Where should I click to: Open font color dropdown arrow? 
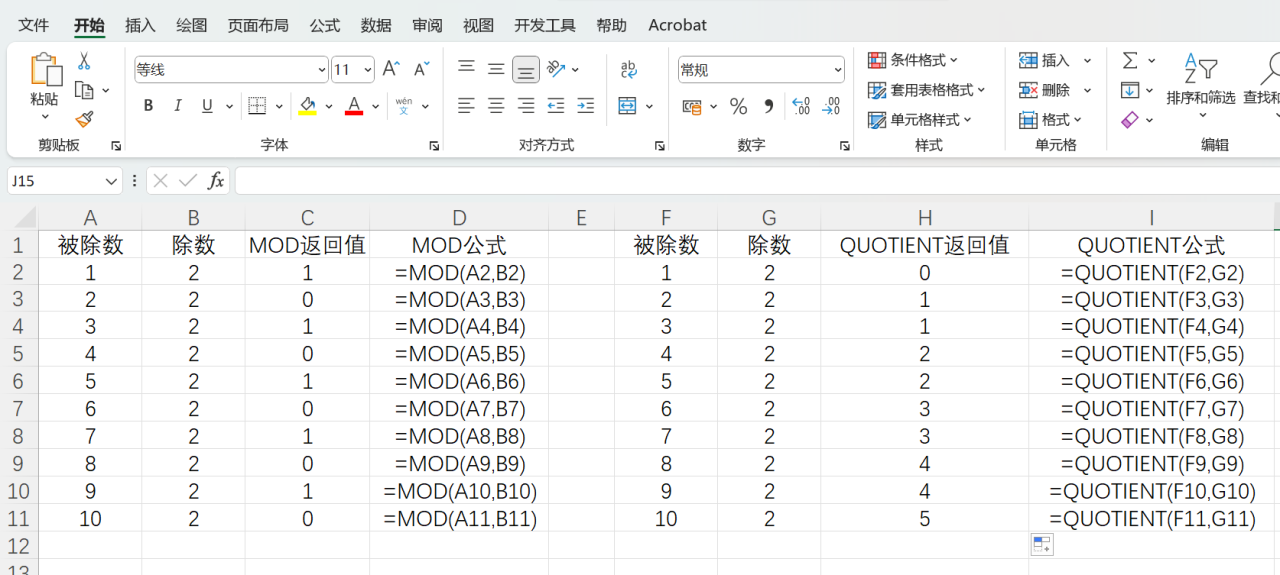375,105
